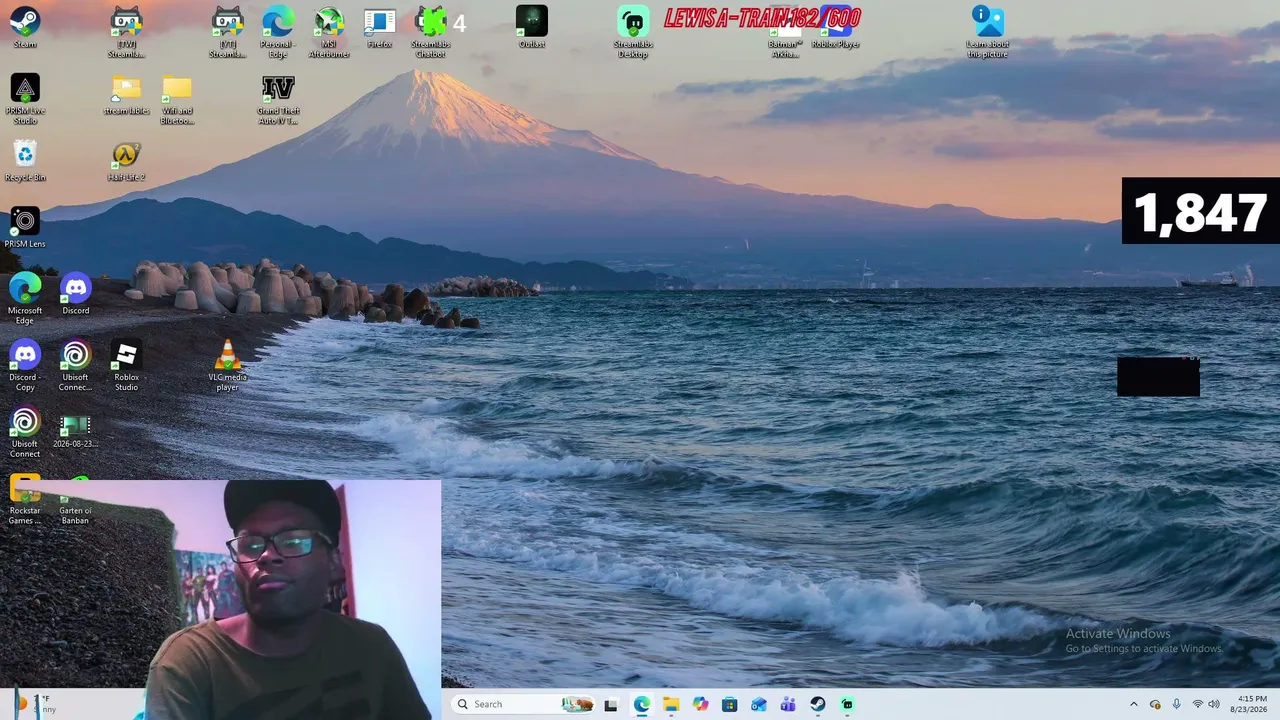
Task: Open File Explorer from the taskbar
Action: pyautogui.click(x=671, y=704)
